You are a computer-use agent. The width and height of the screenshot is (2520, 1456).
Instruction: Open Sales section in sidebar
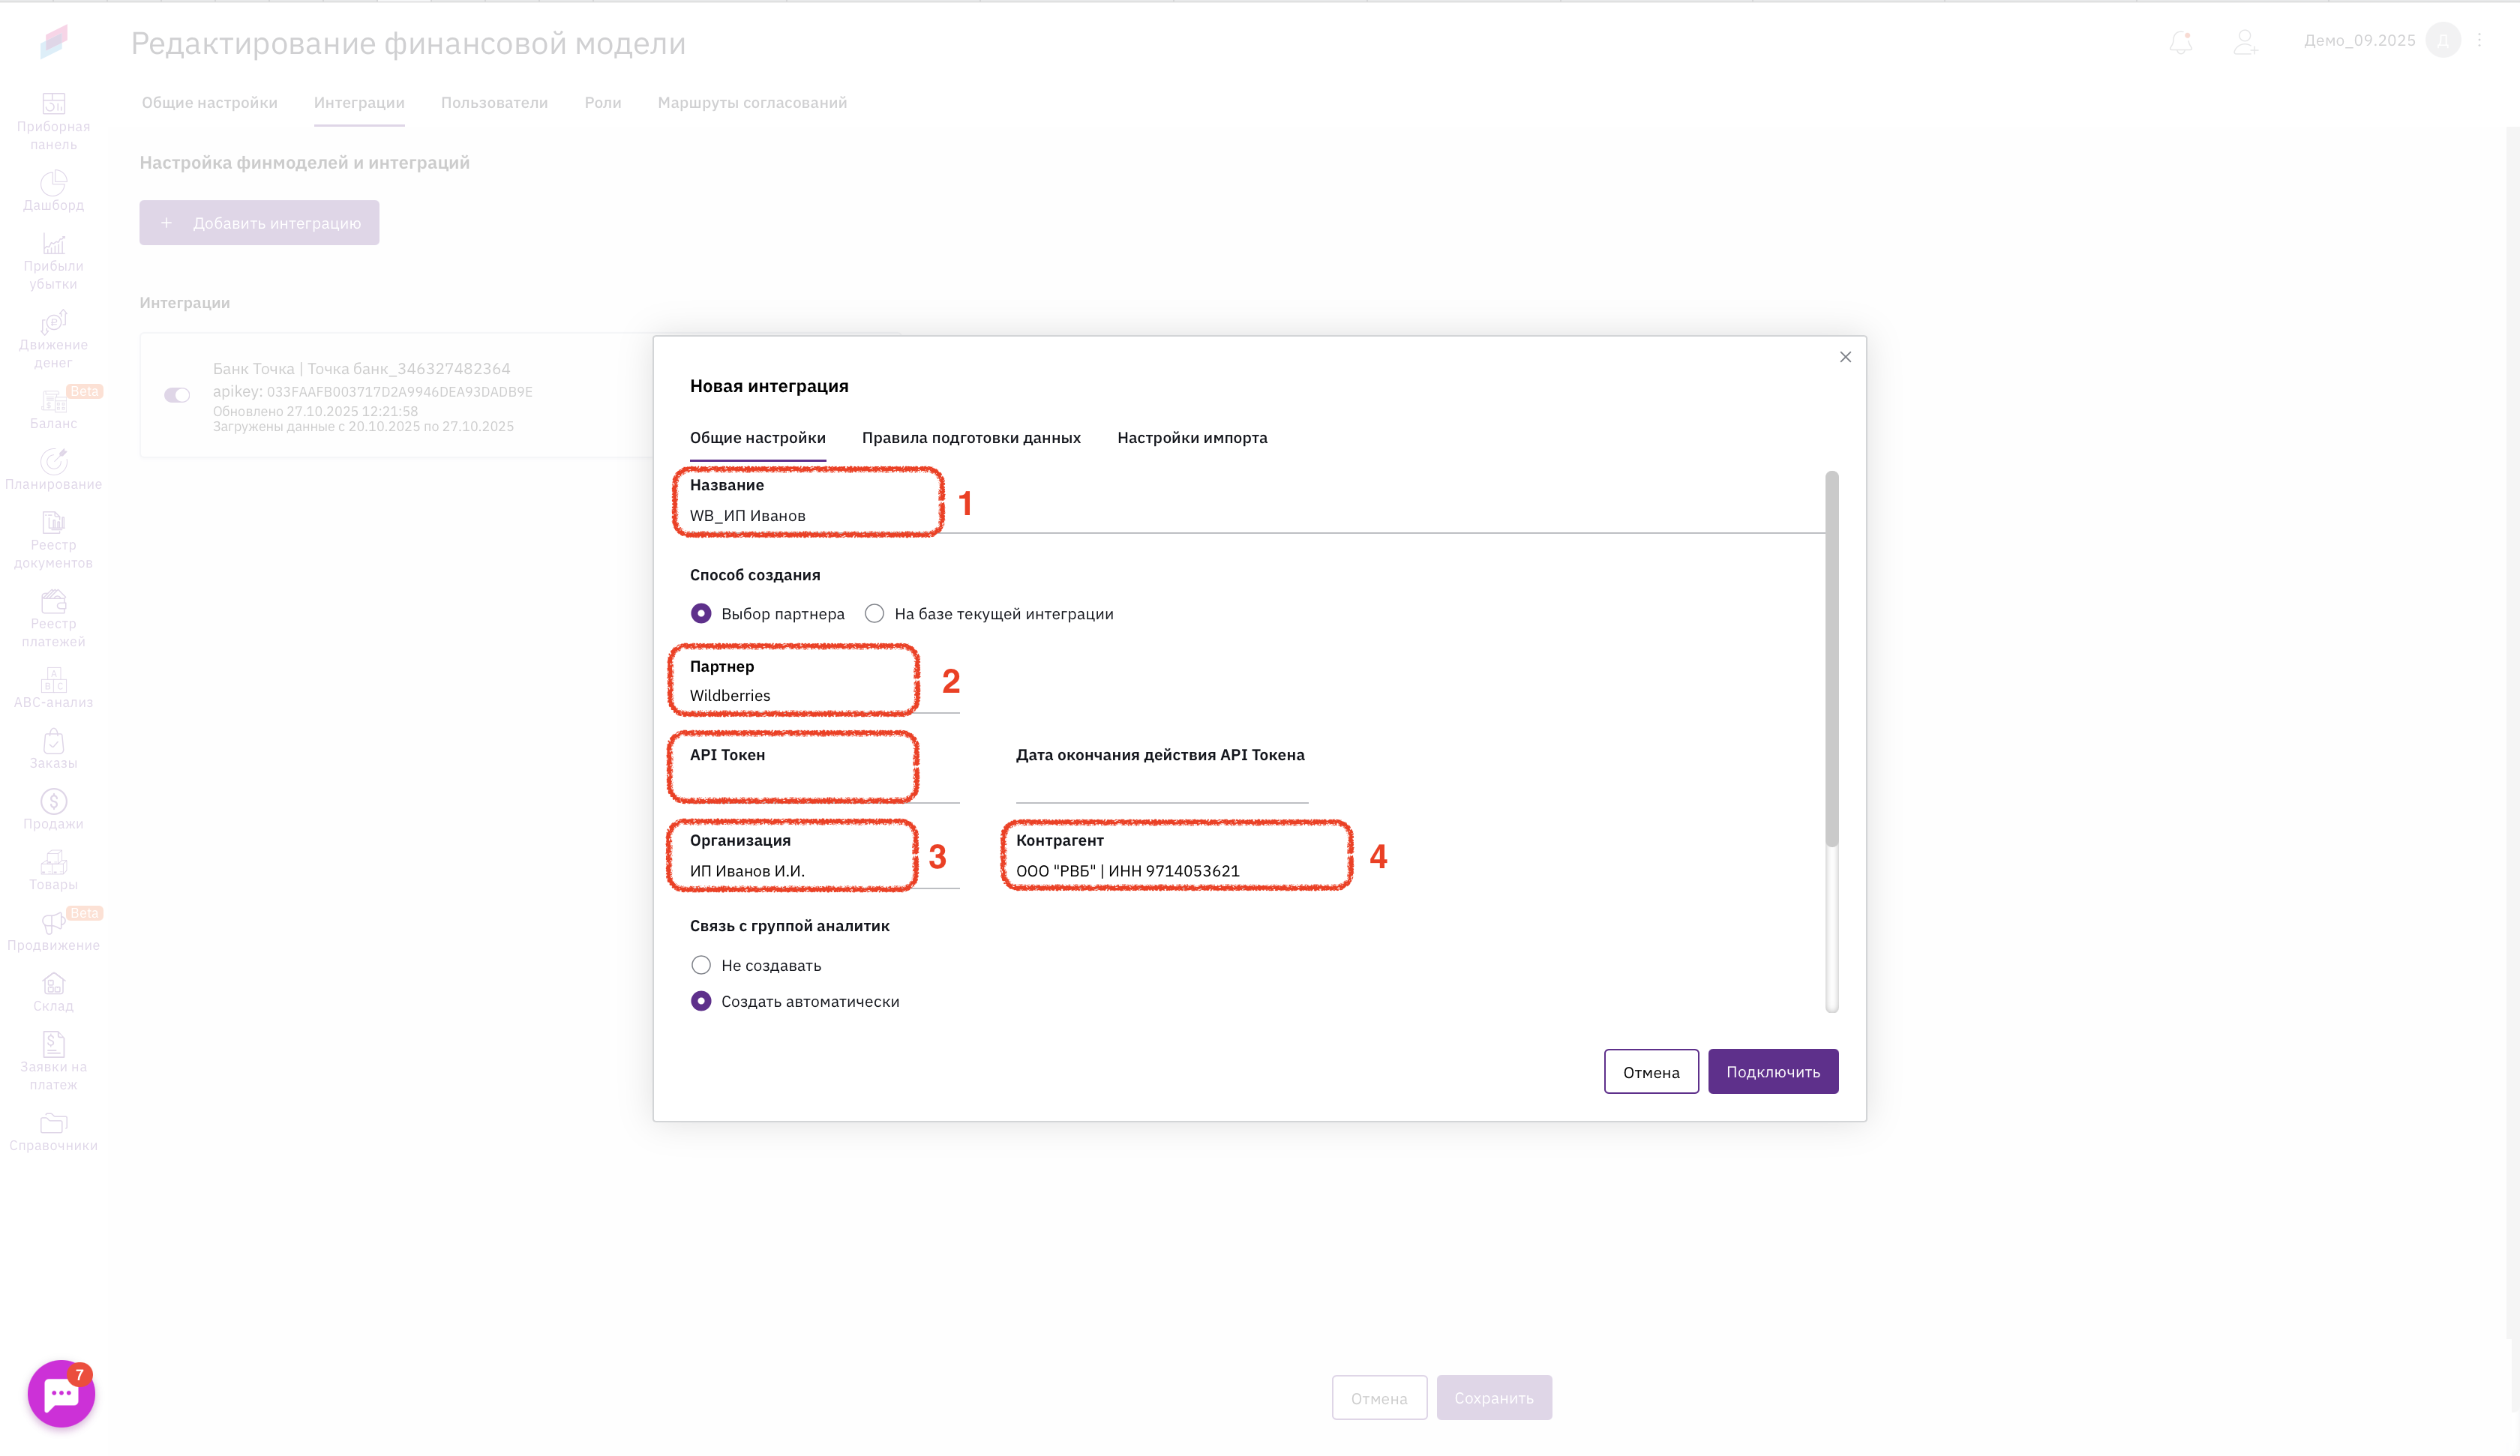(53, 809)
